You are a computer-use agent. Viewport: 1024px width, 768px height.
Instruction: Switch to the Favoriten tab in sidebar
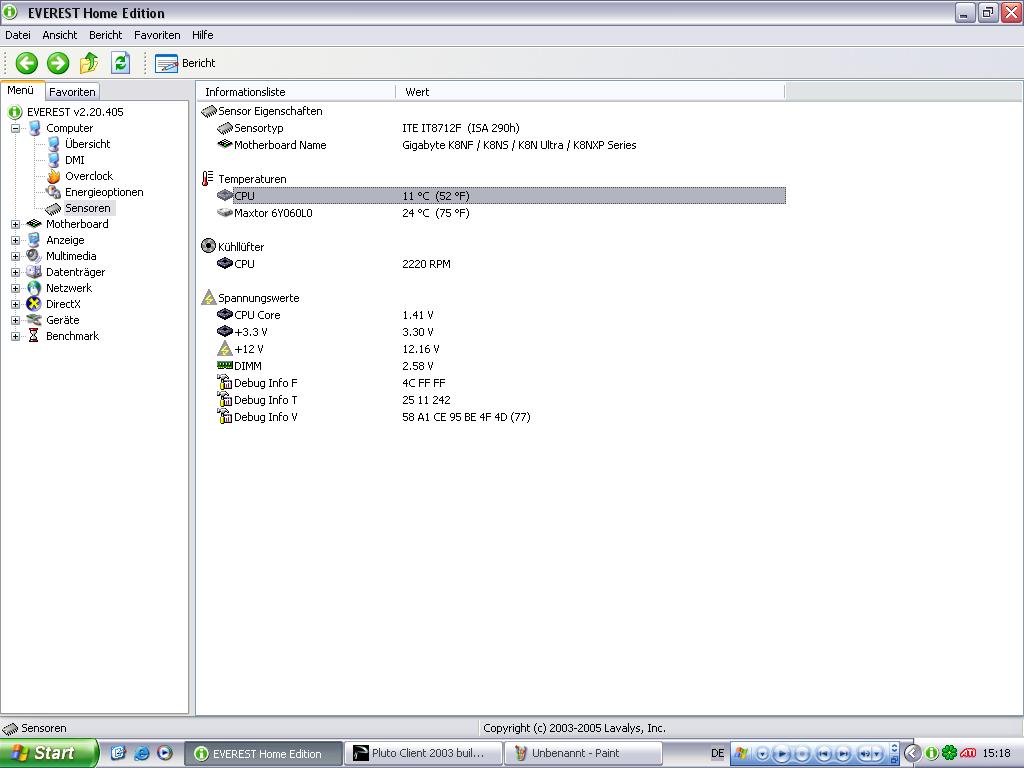pos(72,92)
